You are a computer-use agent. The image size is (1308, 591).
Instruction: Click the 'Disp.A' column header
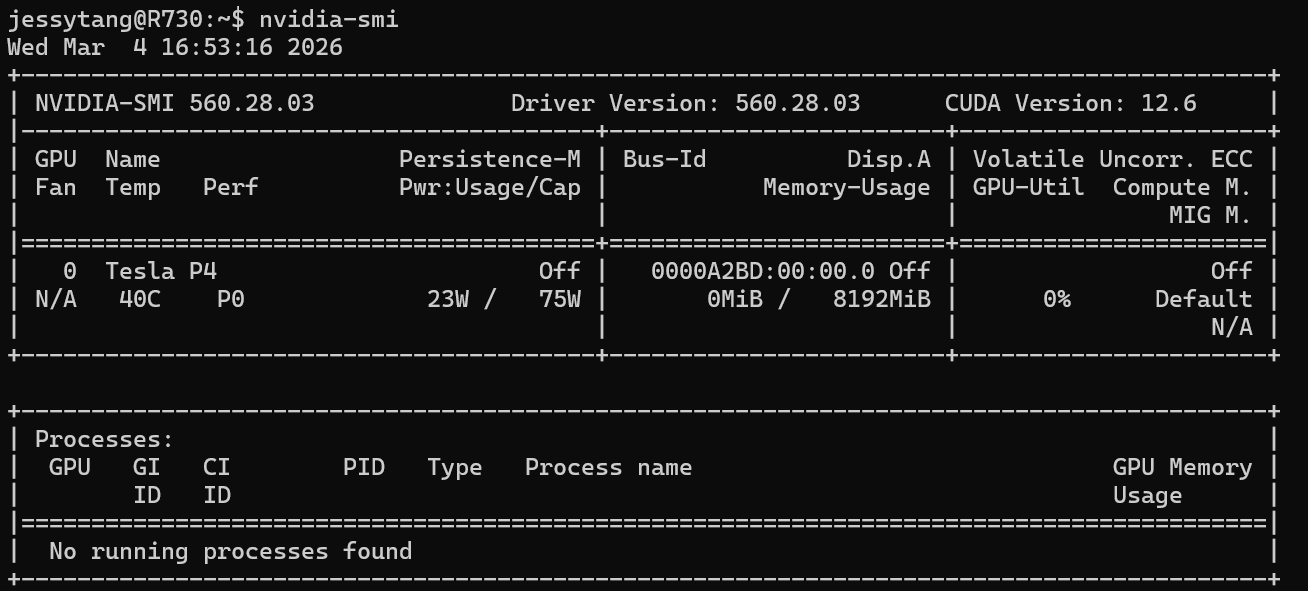889,159
